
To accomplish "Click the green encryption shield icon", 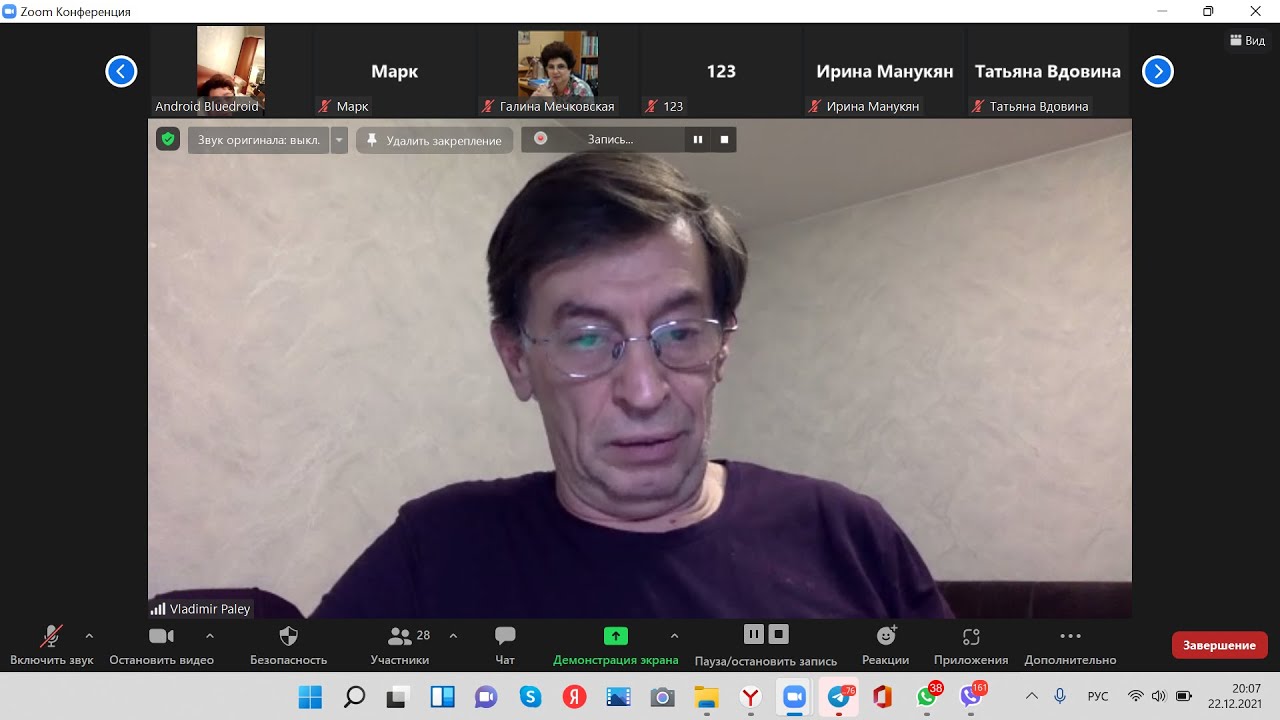I will click(168, 139).
